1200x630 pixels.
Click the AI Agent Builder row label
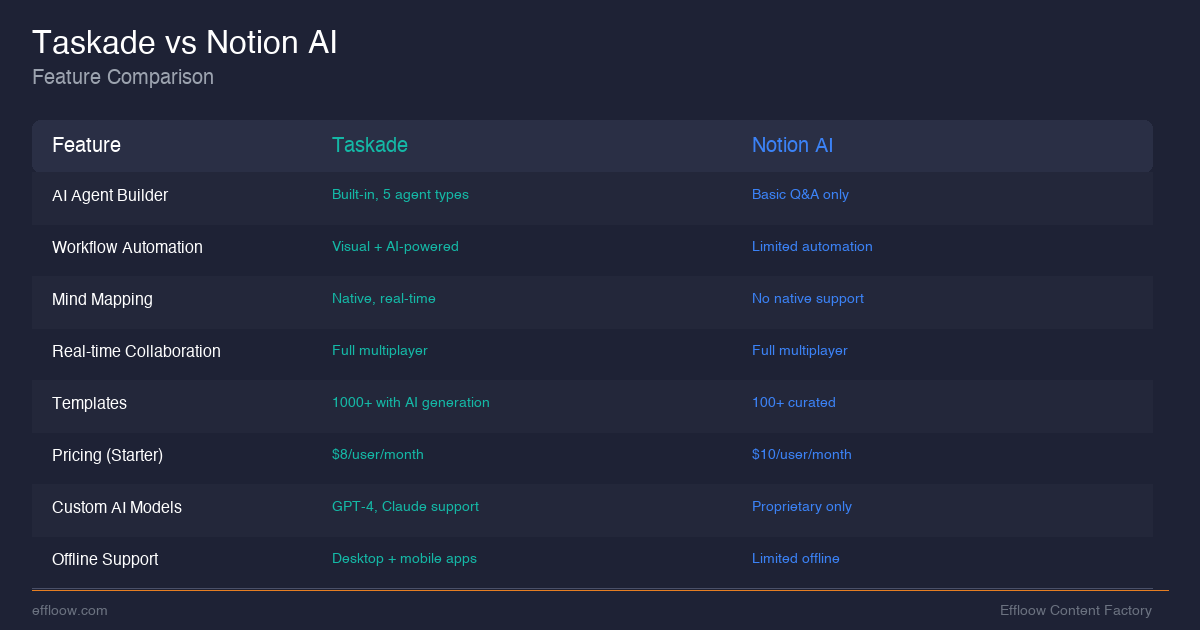[110, 195]
